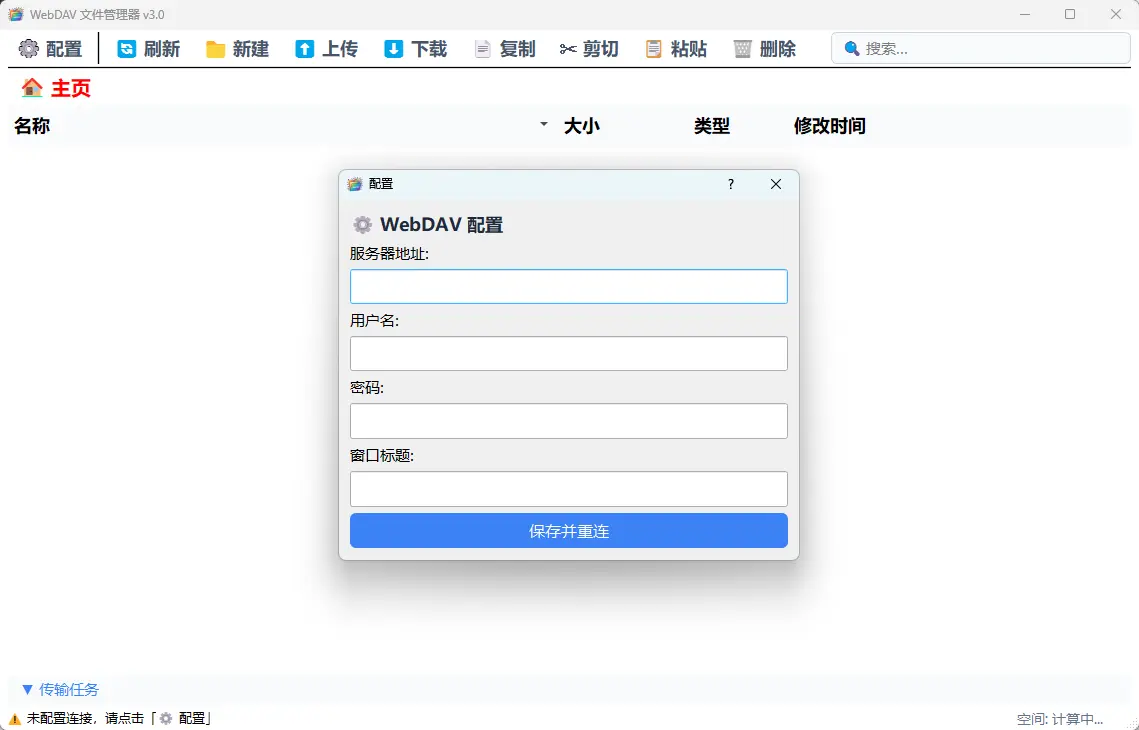1139x730 pixels.
Task: Click the 窗口标题 input field
Action: [x=569, y=489]
